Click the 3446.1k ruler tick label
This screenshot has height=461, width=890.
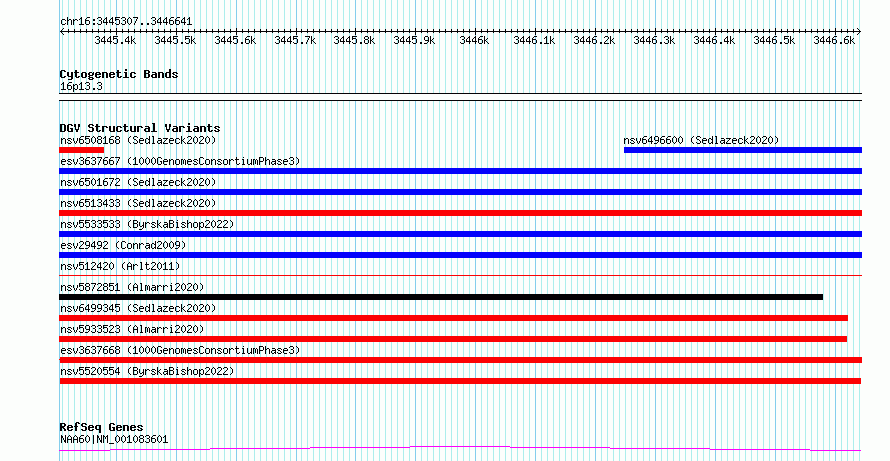534,40
